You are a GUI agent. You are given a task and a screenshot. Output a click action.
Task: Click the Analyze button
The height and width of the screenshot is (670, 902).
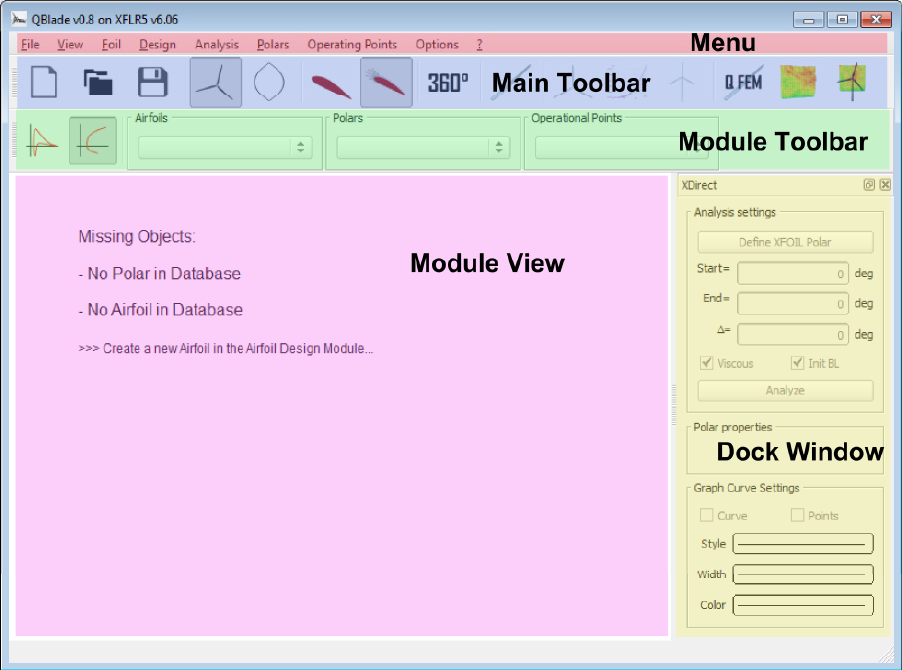(785, 390)
